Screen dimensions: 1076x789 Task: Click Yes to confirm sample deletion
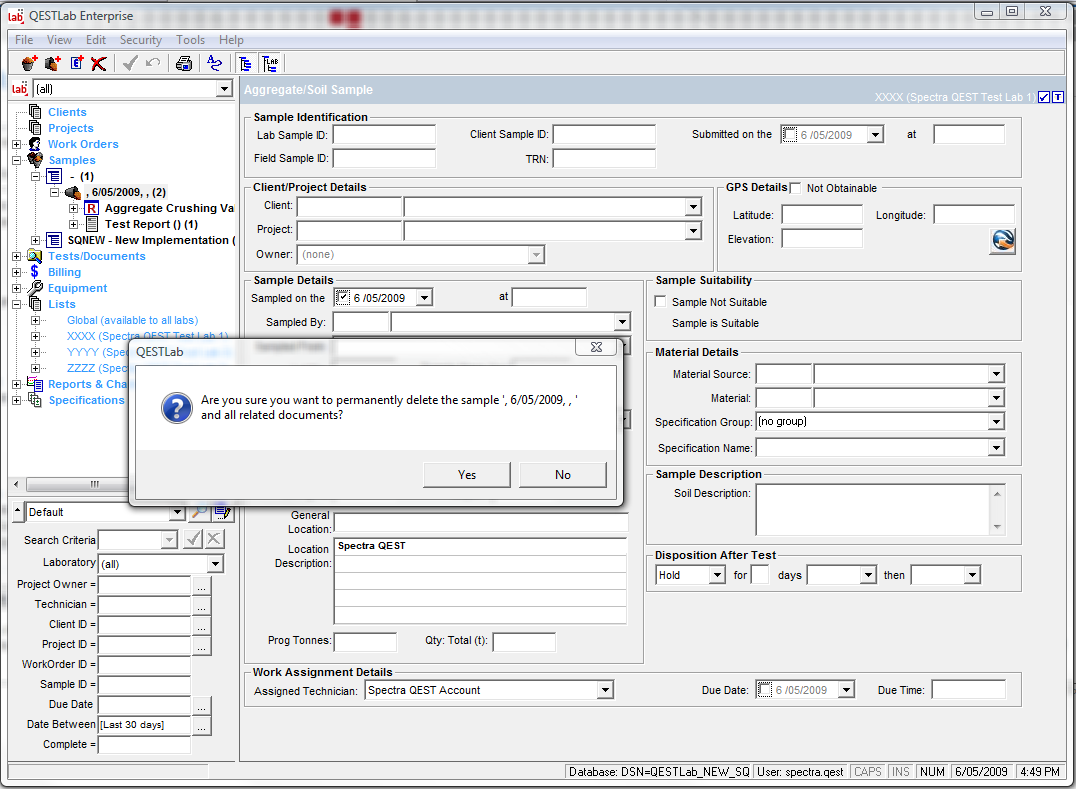467,475
